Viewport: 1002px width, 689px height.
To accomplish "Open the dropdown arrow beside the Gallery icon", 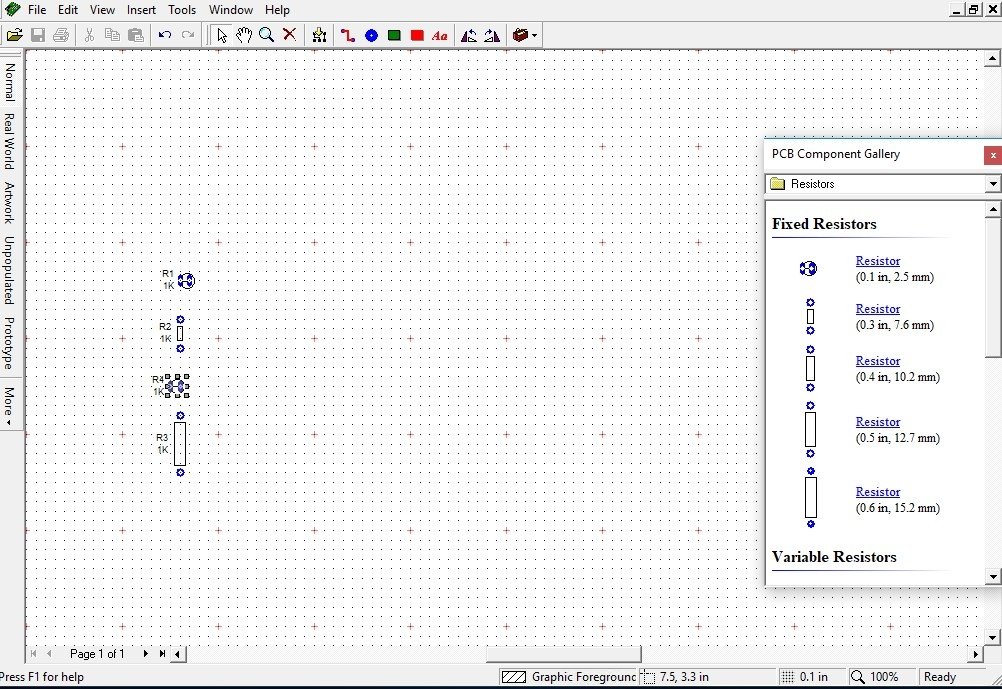I will 534,36.
